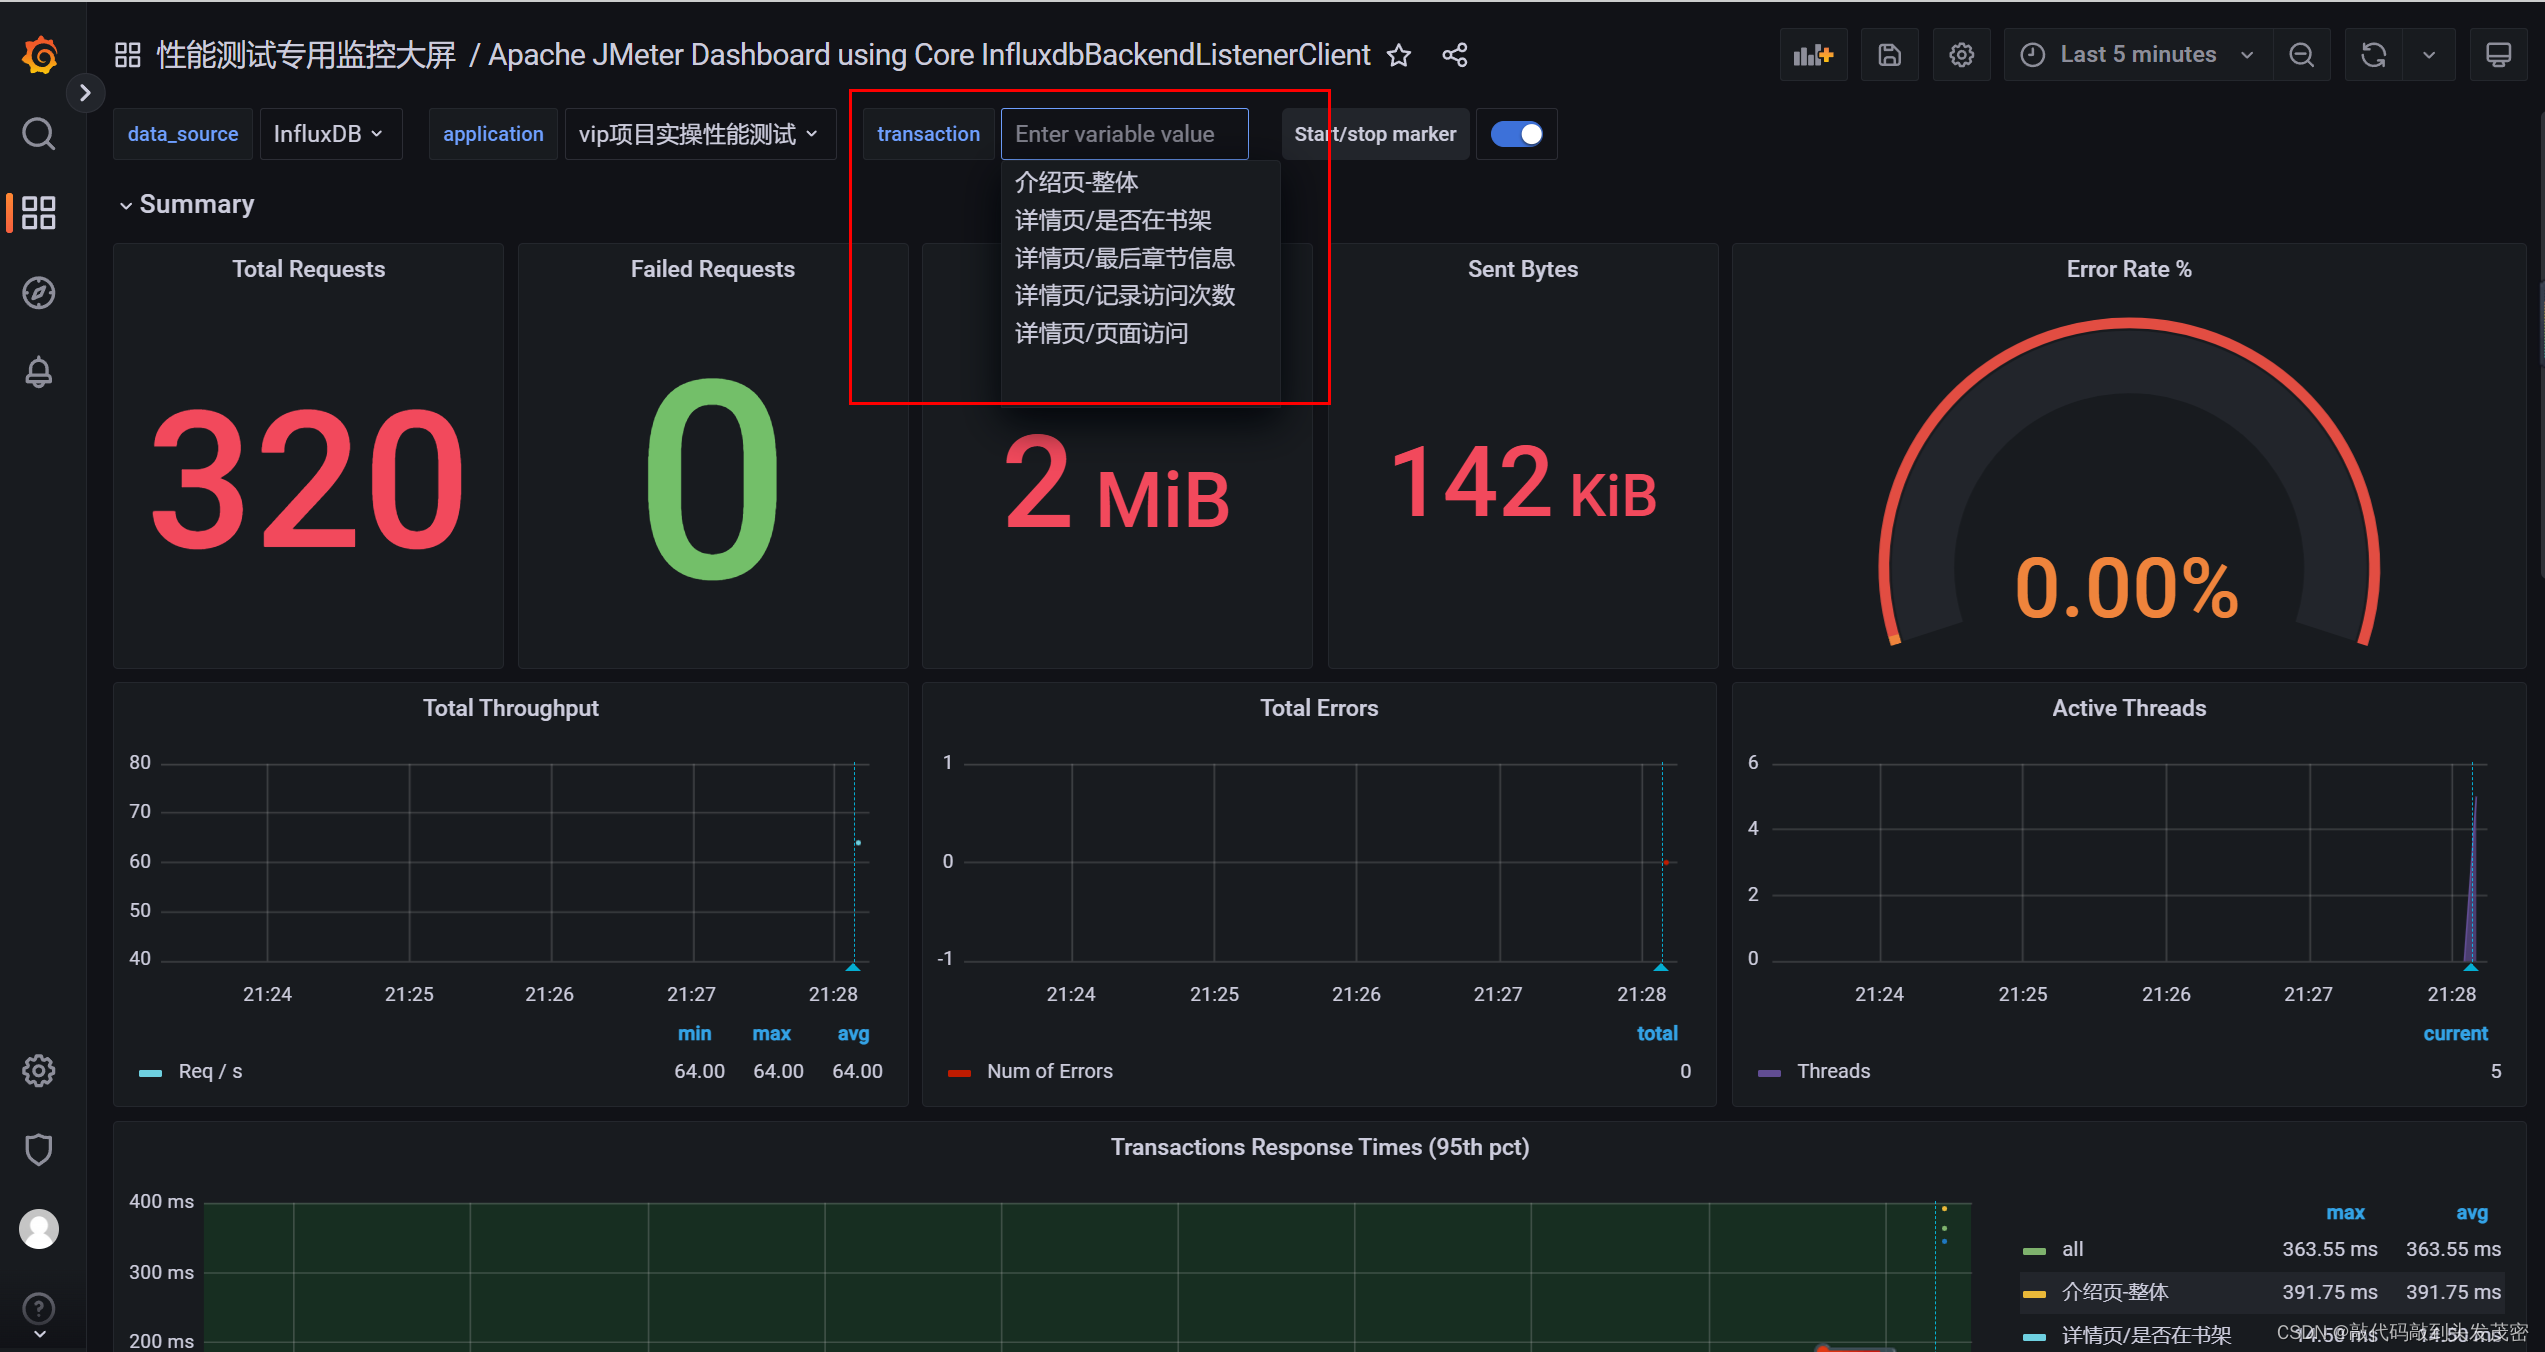Select 详情页/页面访问 from the transaction list
The height and width of the screenshot is (1352, 2545).
tap(1101, 333)
